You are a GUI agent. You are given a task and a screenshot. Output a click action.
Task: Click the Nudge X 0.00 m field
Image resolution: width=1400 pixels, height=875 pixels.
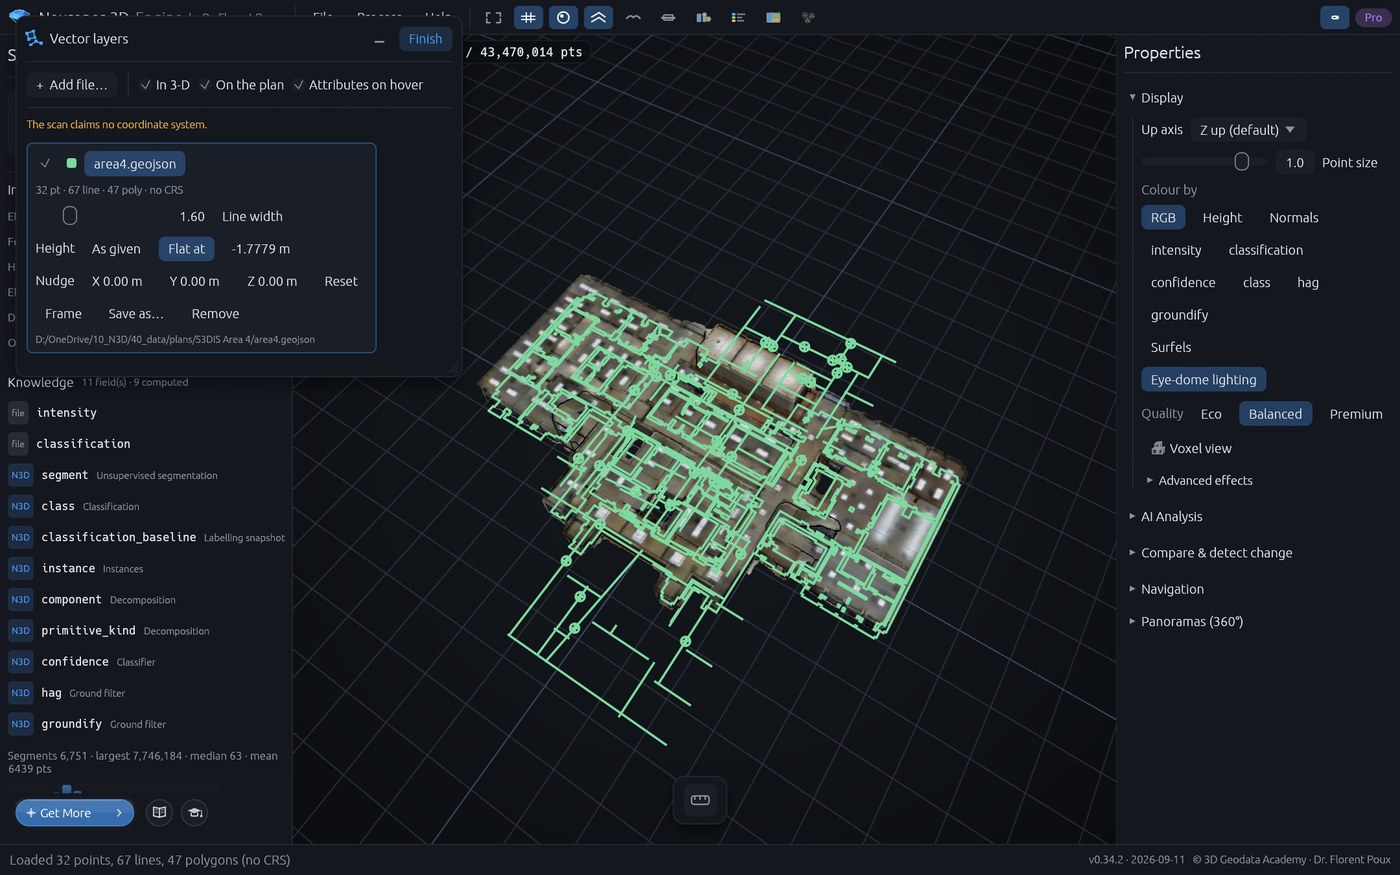(117, 281)
